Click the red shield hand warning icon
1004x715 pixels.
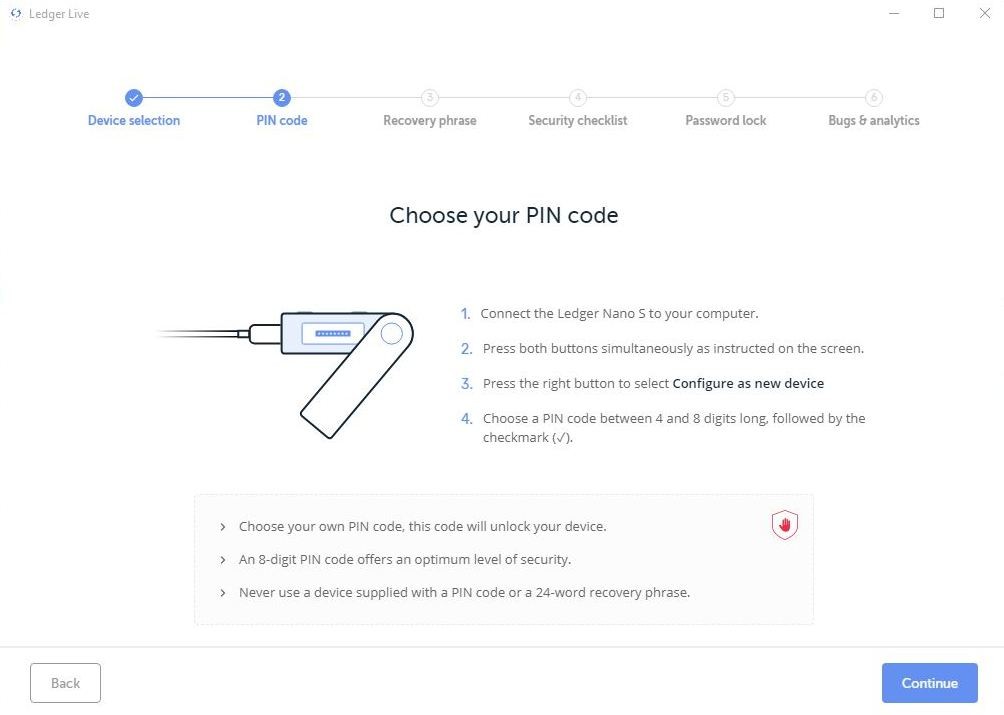click(x=785, y=525)
